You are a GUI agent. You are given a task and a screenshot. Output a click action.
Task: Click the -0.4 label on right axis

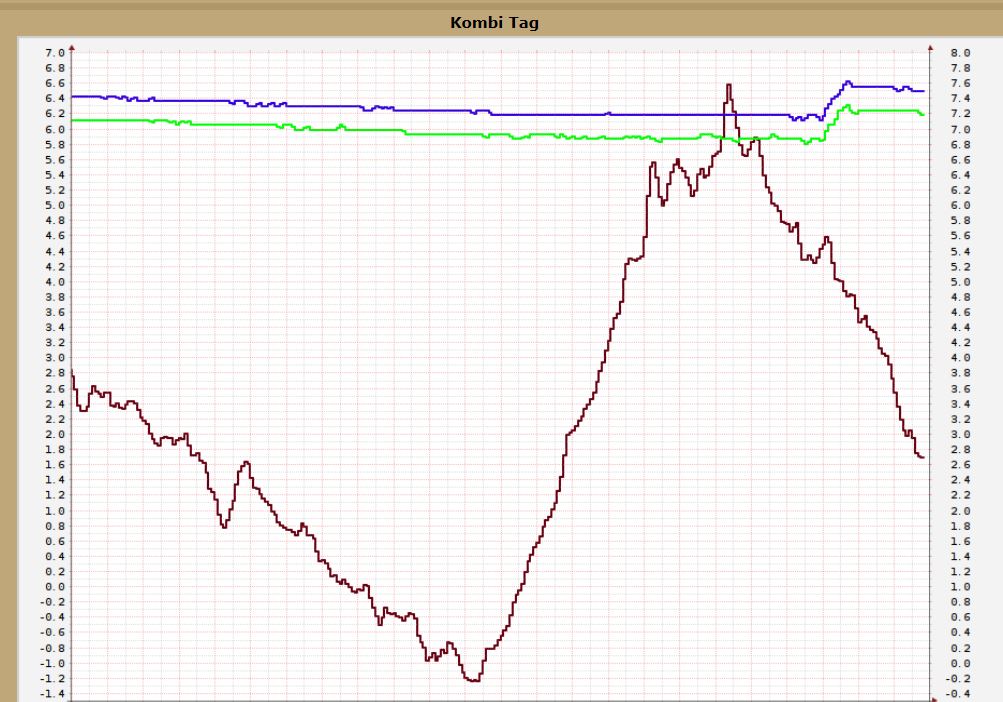click(957, 693)
